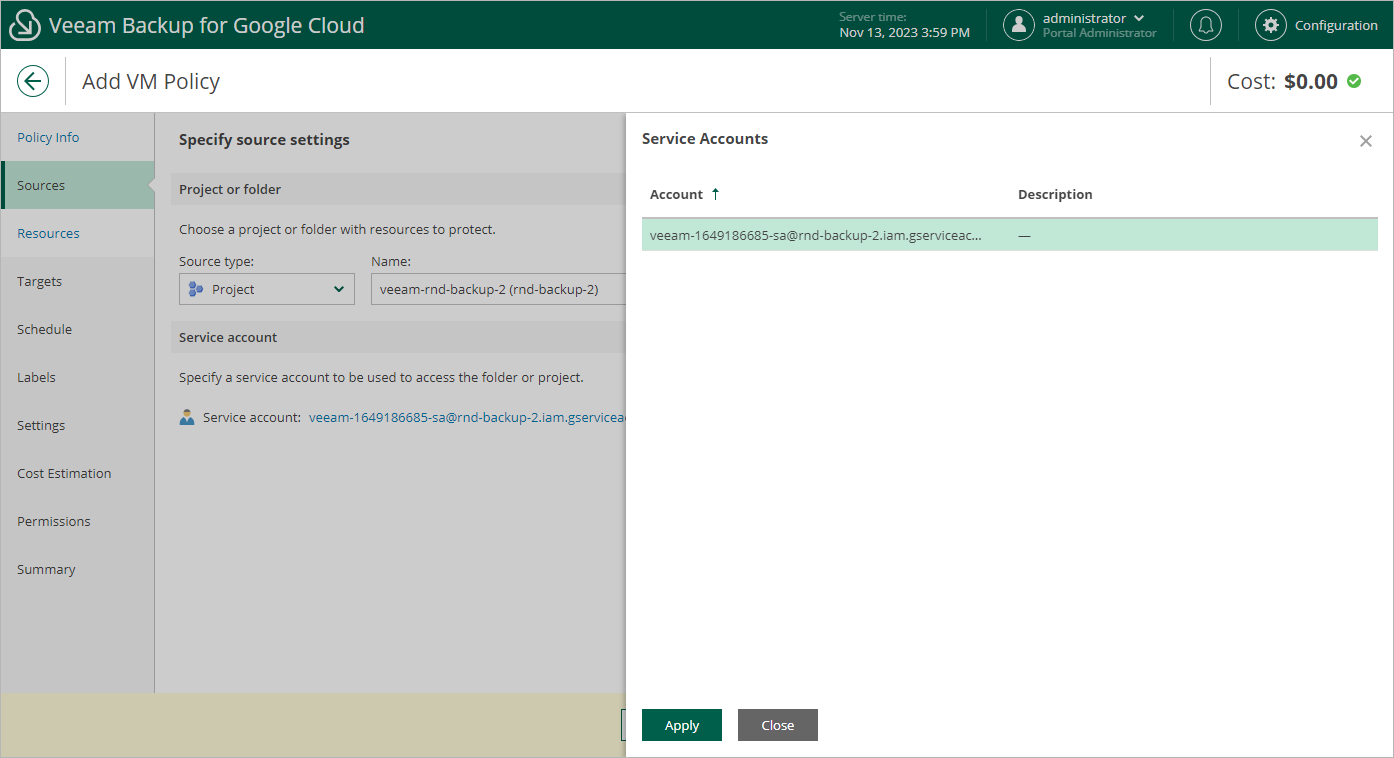Open the notifications bell icon
Screen dimensions: 1394x758
tap(1206, 25)
